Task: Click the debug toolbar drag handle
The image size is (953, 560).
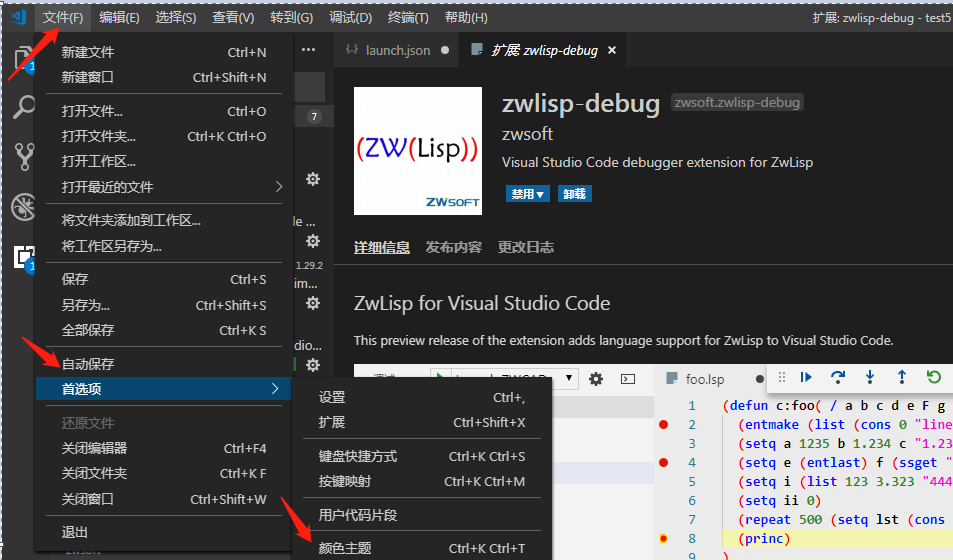Action: [782, 378]
